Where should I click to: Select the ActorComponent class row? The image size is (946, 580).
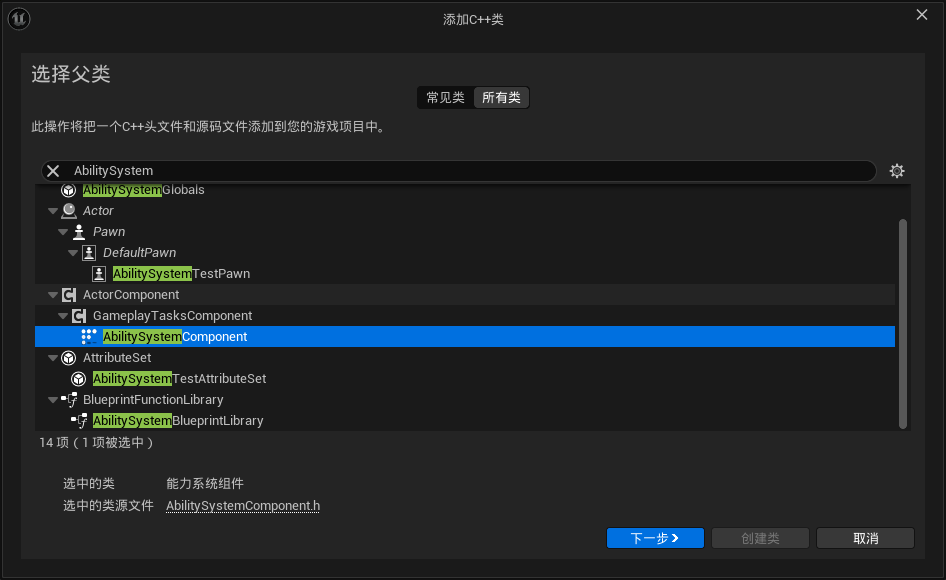[465, 295]
